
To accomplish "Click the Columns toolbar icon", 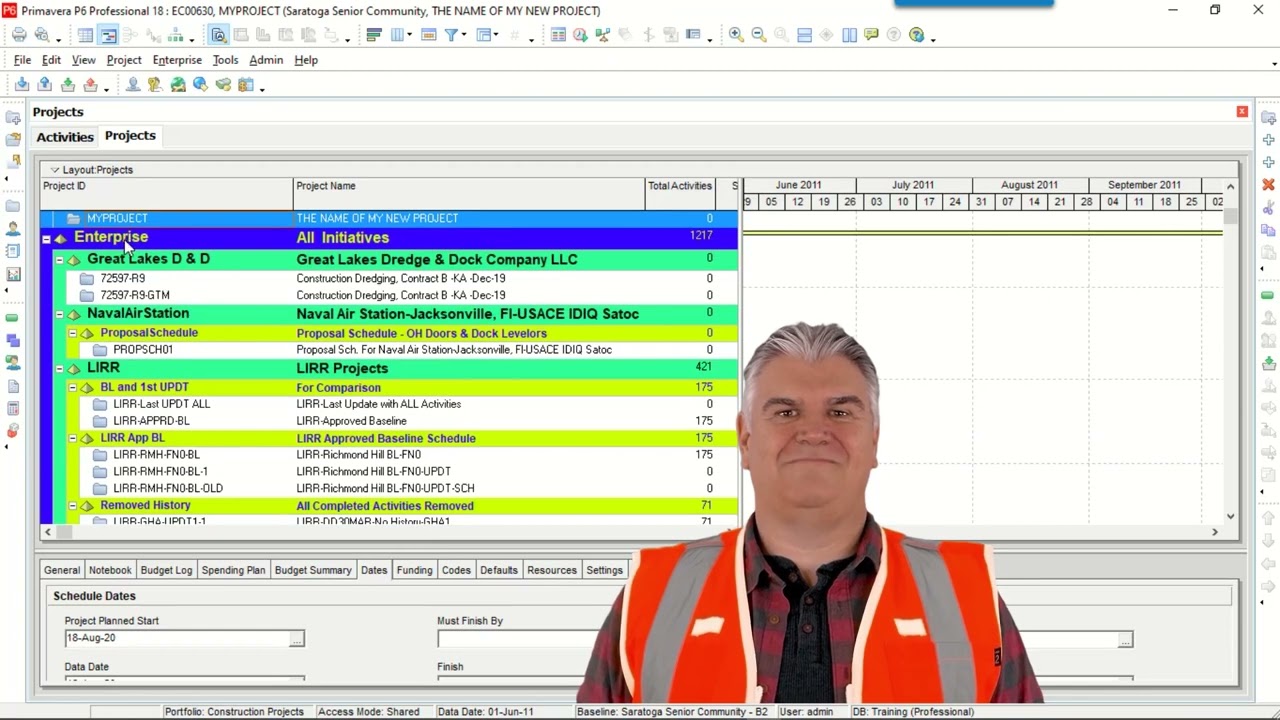I will 398,35.
